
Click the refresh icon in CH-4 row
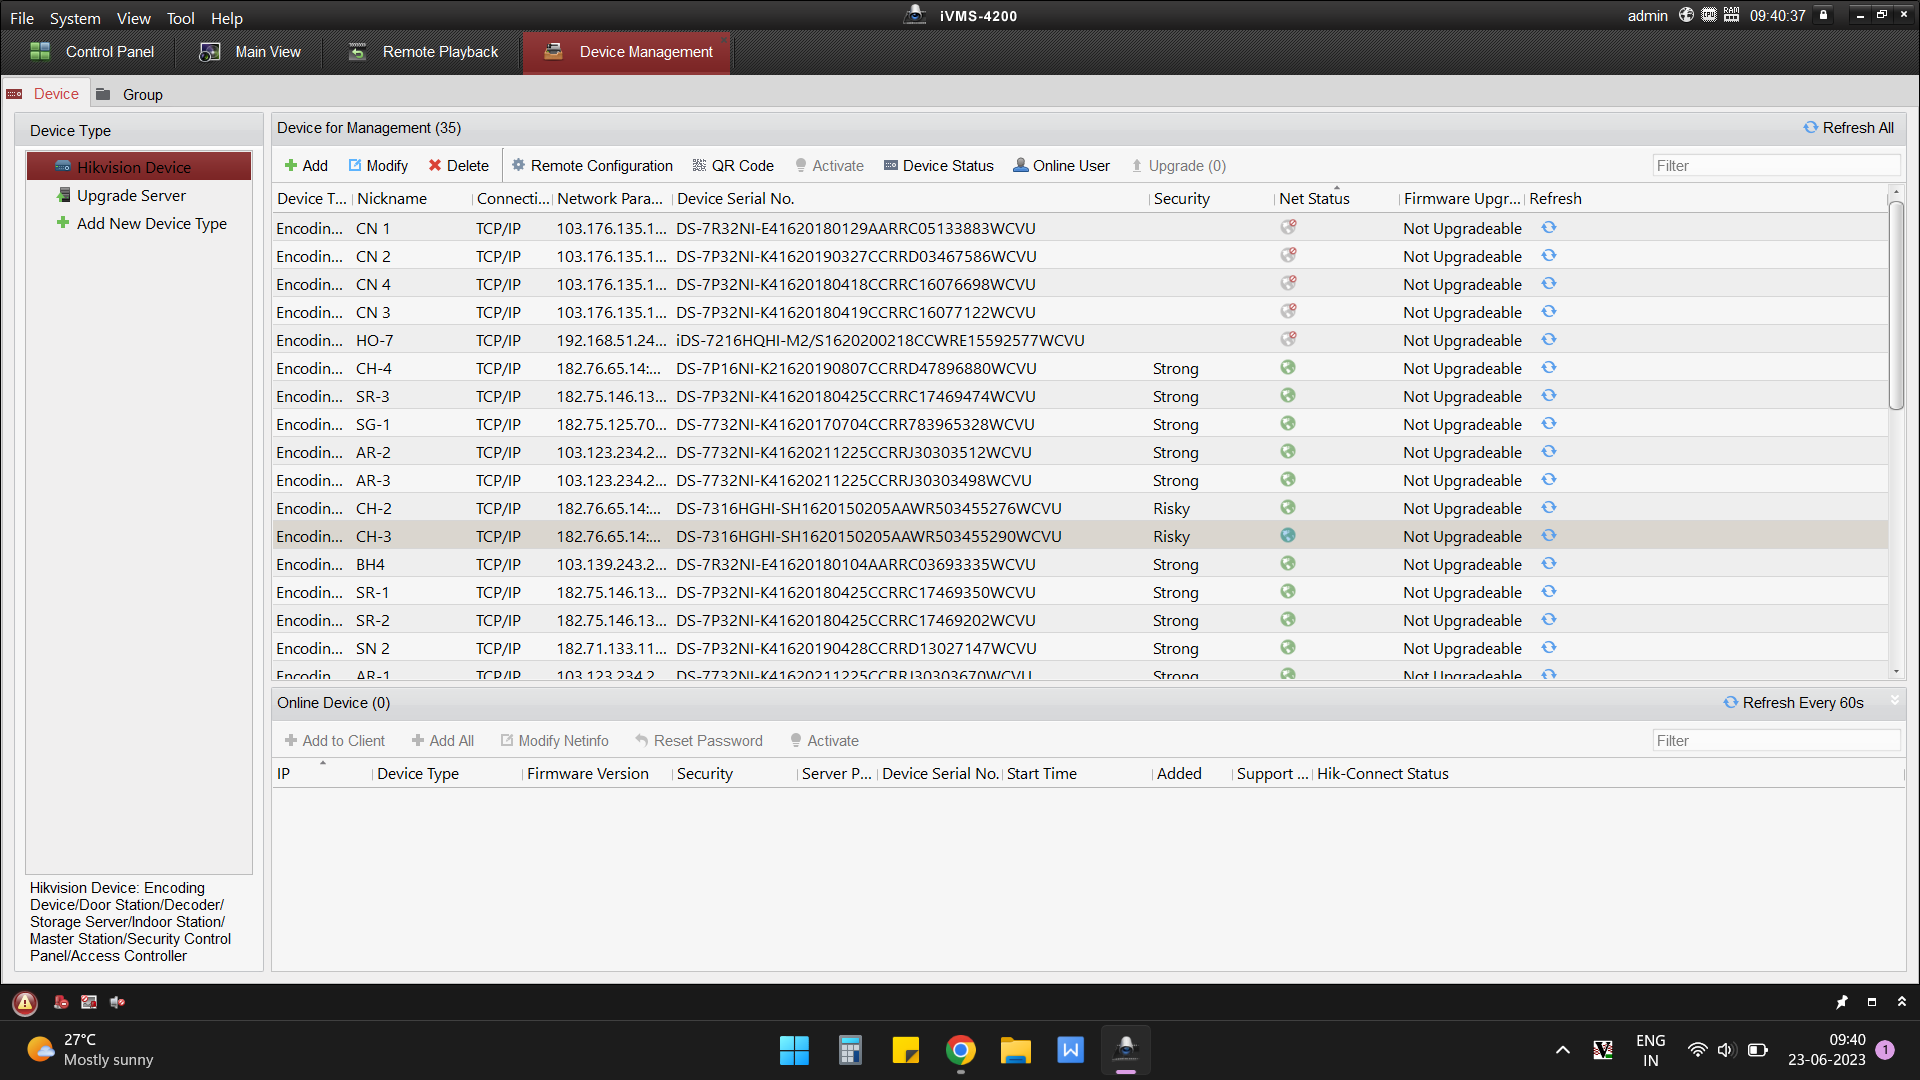(1548, 368)
